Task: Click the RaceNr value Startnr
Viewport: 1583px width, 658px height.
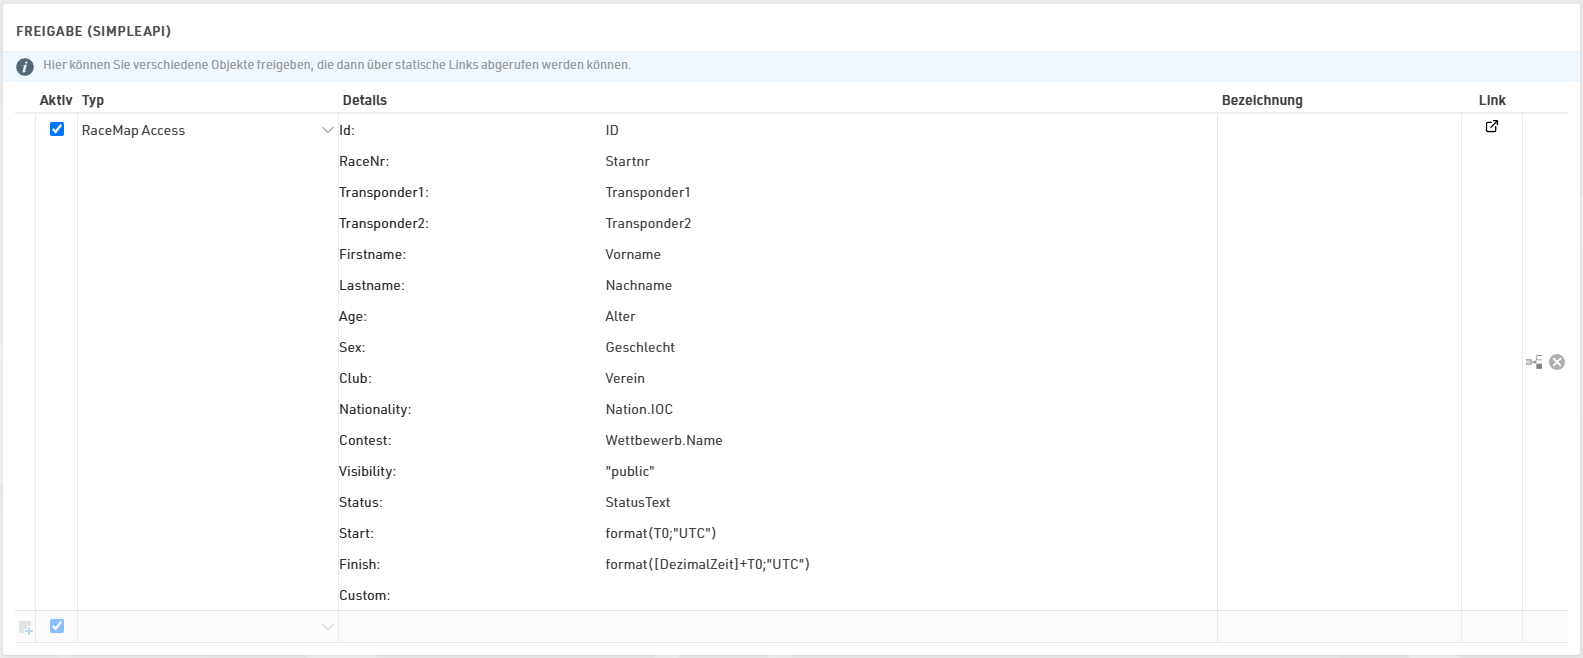Action: pos(627,161)
